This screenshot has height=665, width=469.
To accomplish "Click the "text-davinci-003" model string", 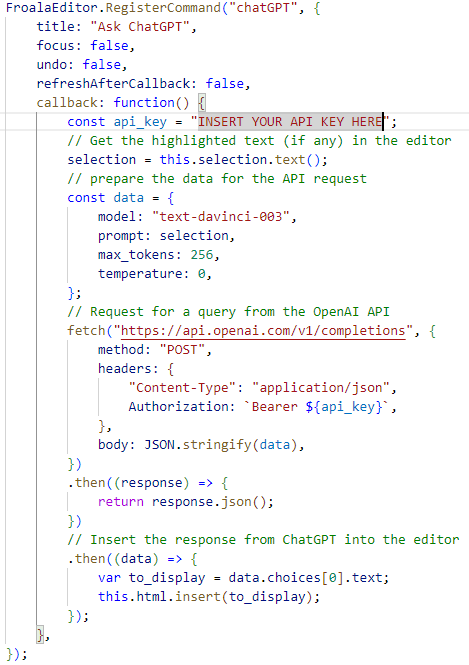I will coord(221,217).
